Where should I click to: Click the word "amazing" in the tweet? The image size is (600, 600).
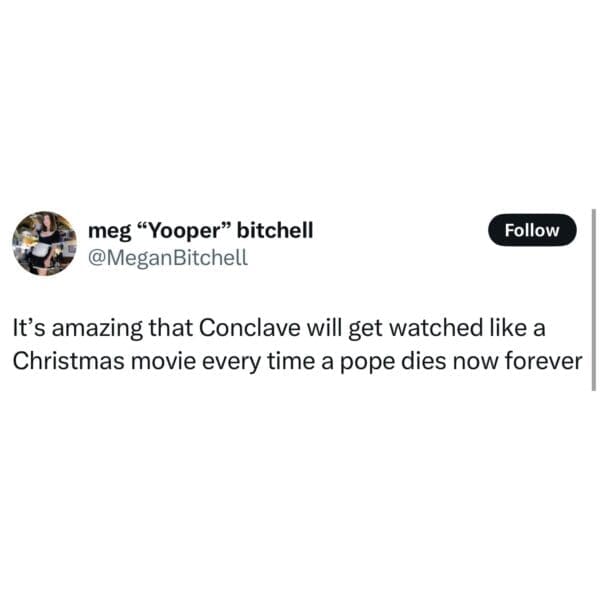[x=97, y=329]
